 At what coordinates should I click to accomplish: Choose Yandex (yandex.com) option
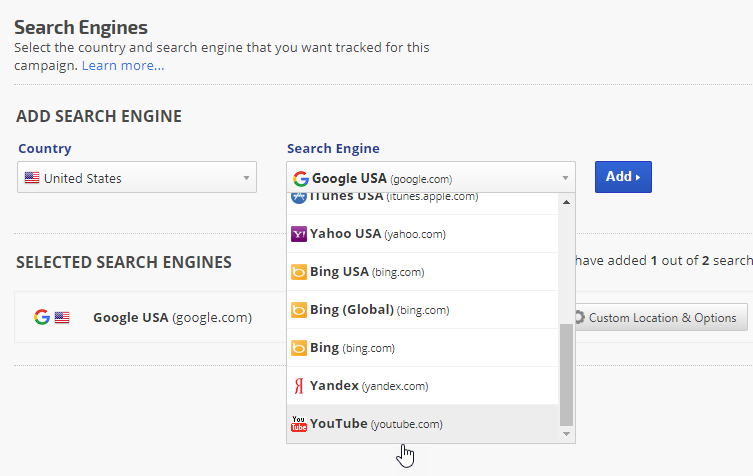click(x=423, y=386)
